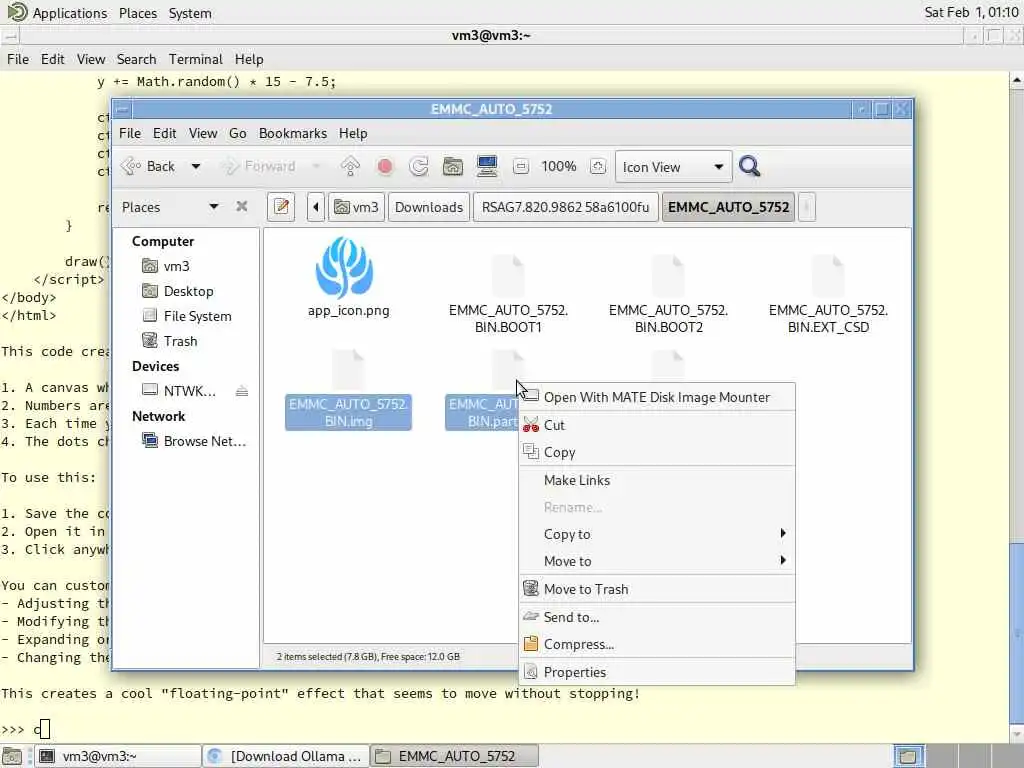The width and height of the screenshot is (1024, 768).
Task: Click the EMMC_AUTO_5752 taskbar button
Action: point(455,756)
